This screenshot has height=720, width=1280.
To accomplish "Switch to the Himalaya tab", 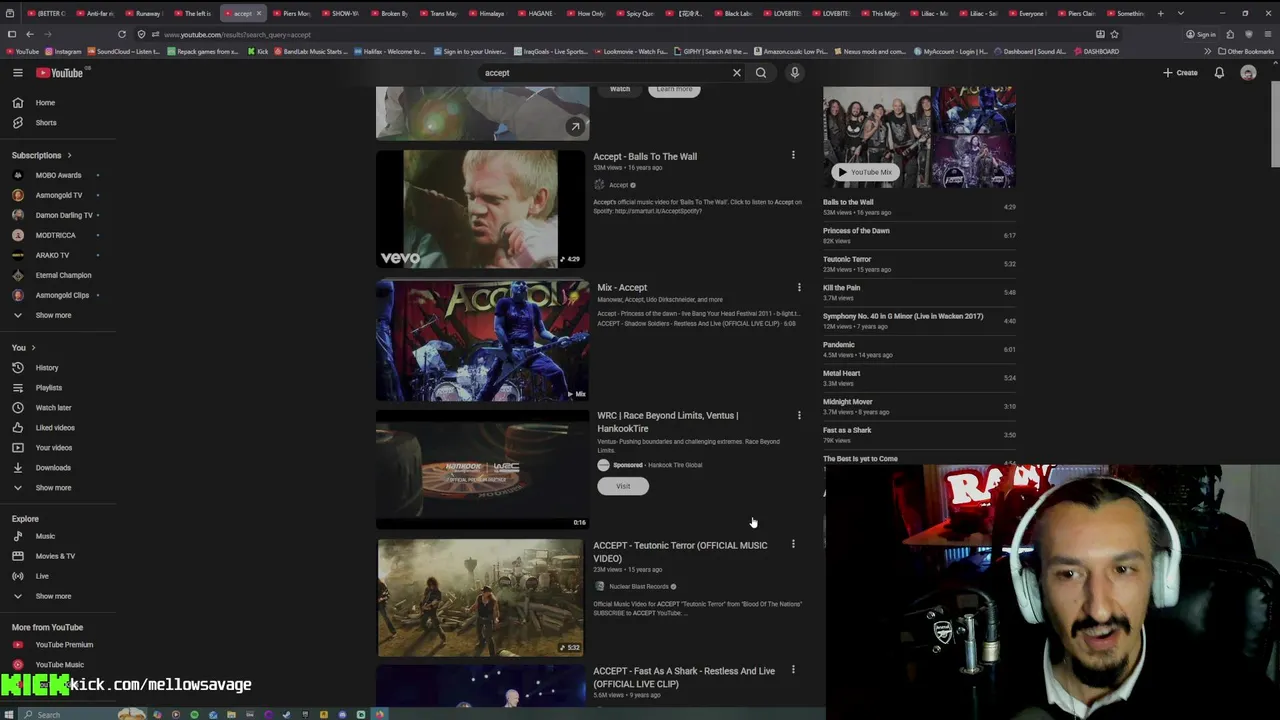I will click(x=488, y=13).
